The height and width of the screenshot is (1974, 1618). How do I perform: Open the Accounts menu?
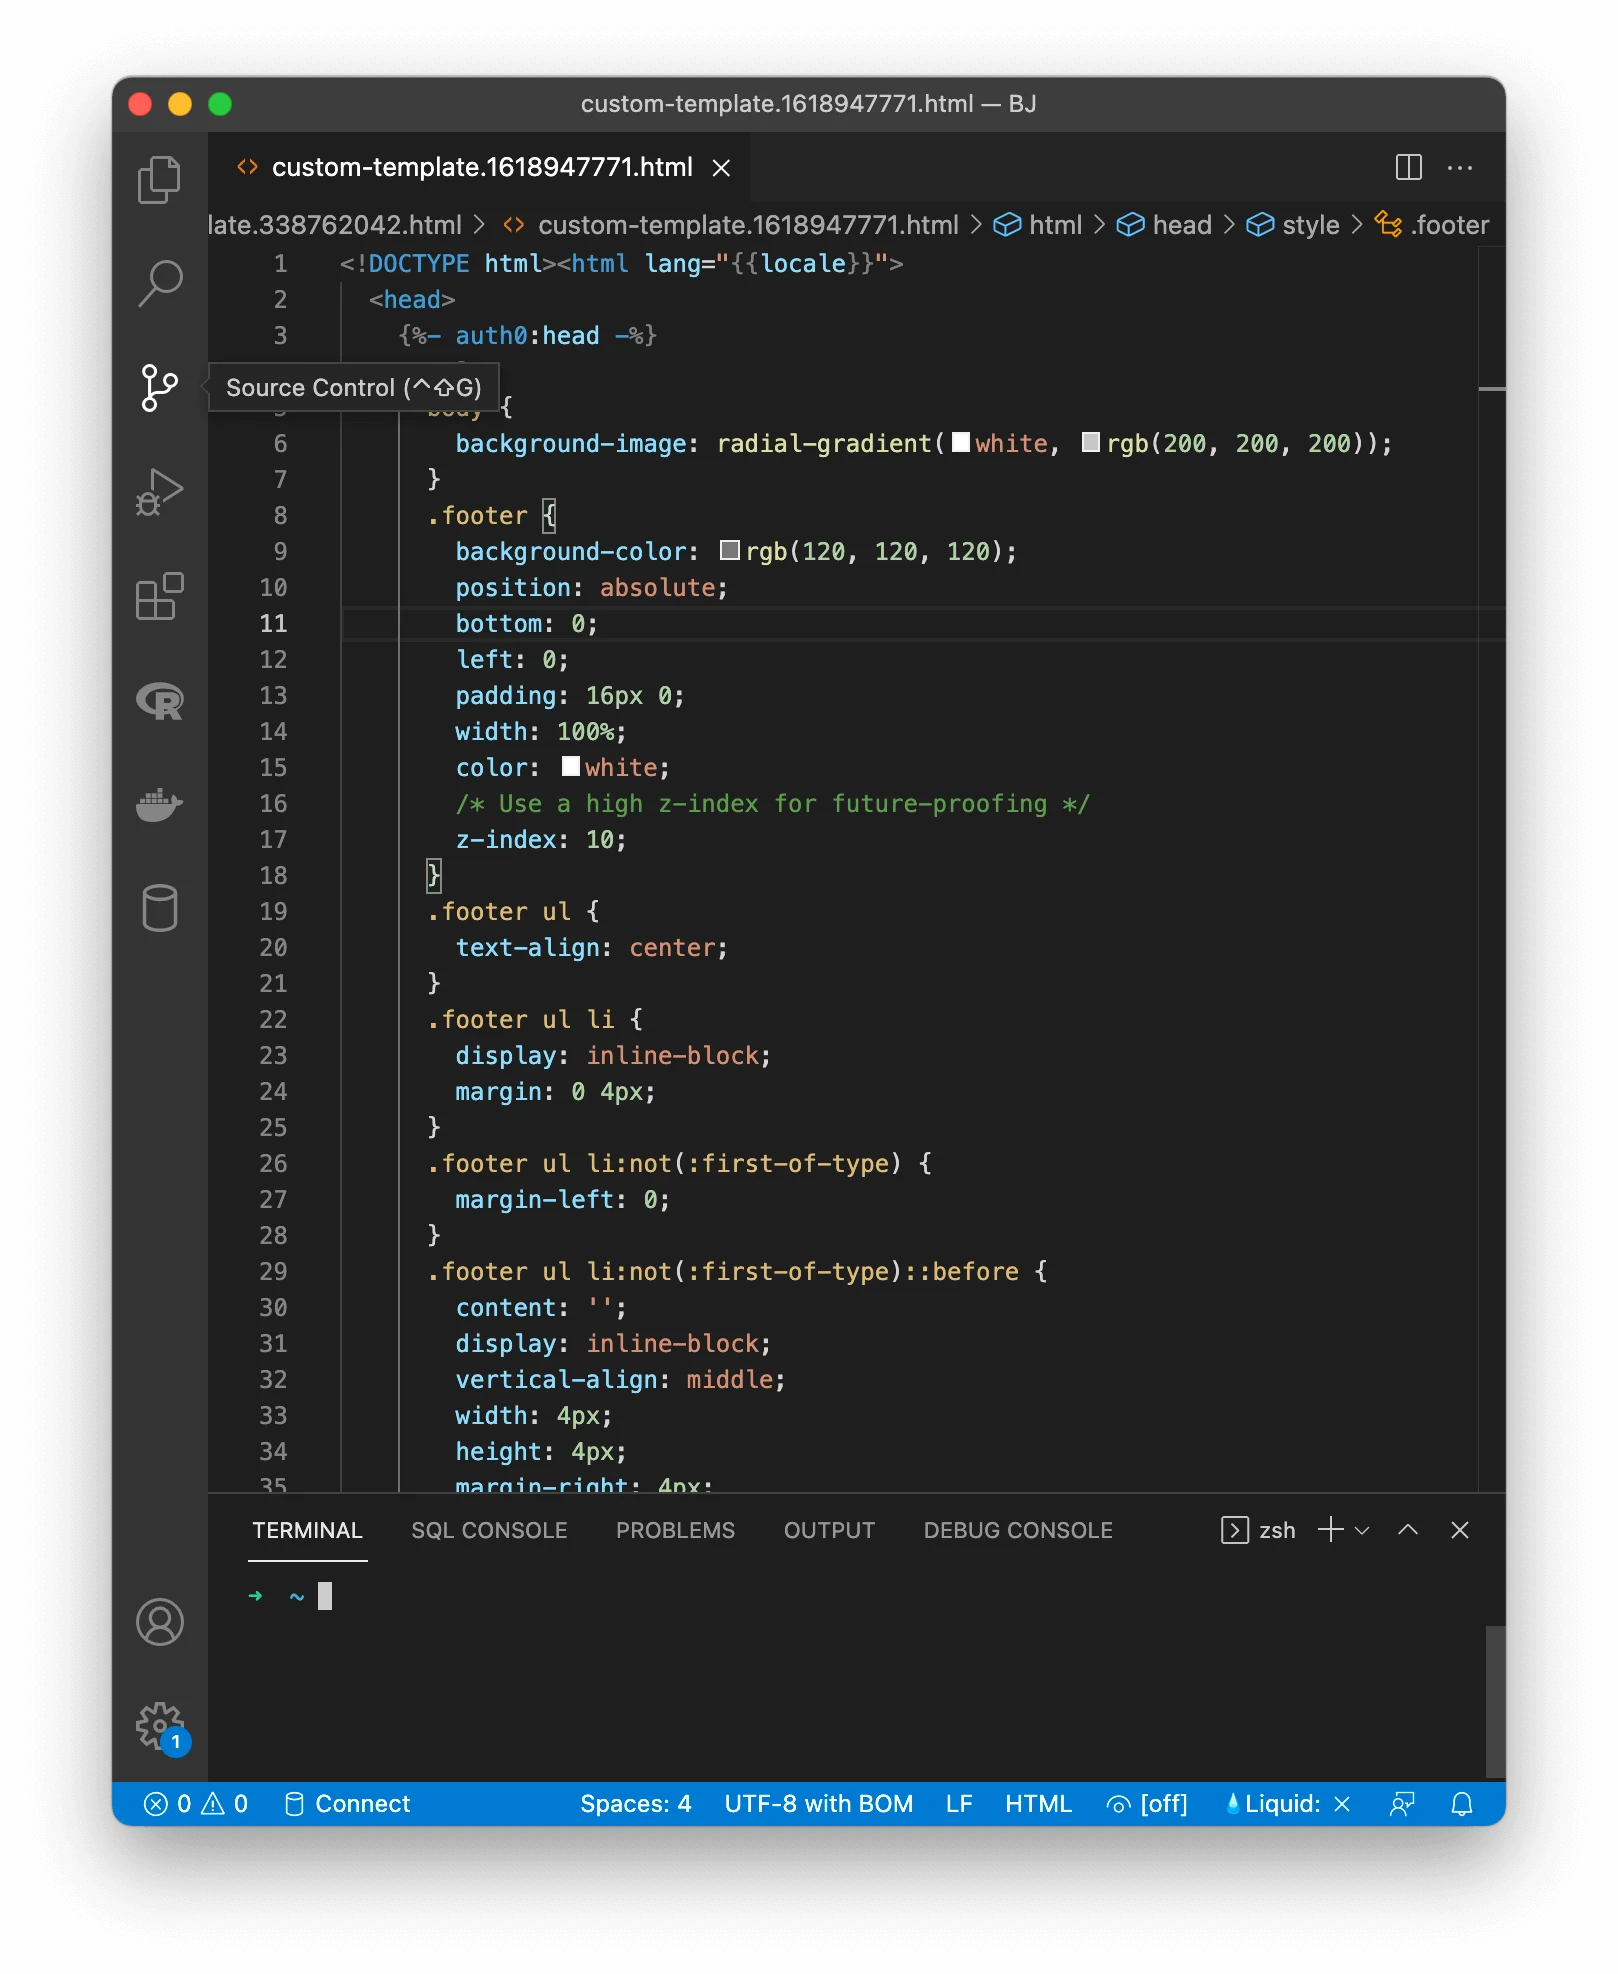tap(159, 1622)
